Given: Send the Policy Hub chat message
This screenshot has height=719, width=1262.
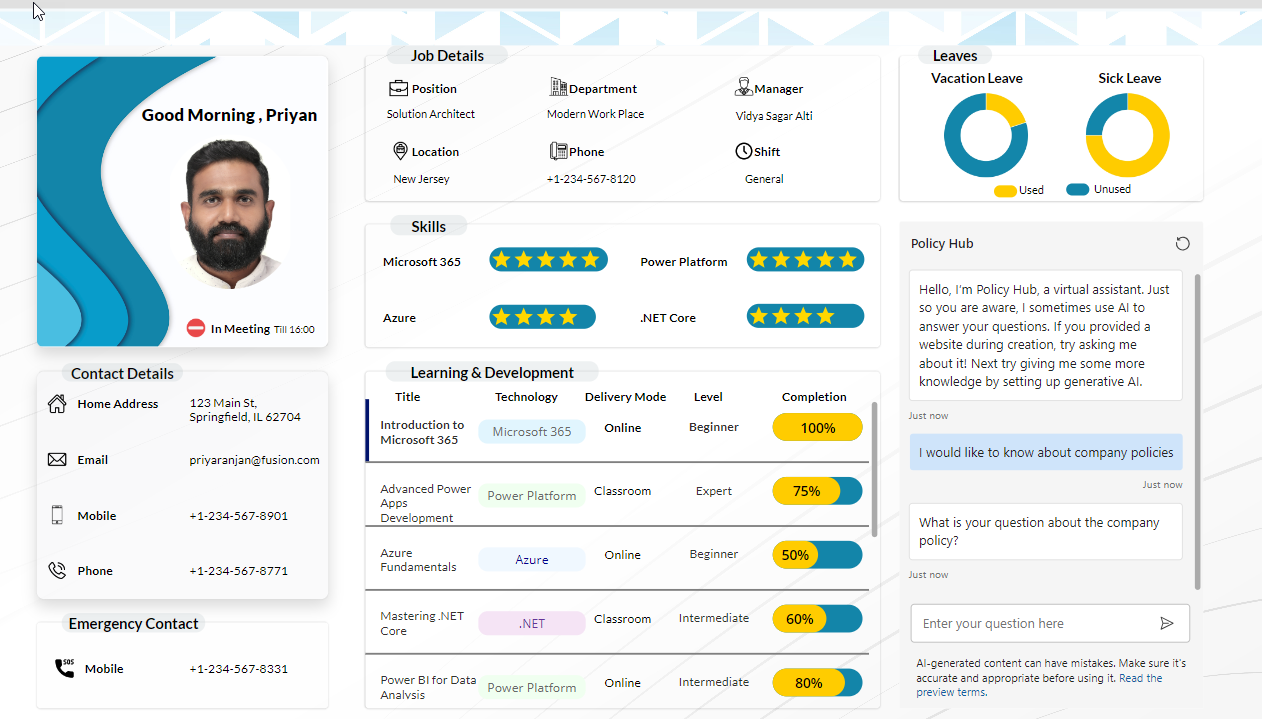Looking at the screenshot, I should click(x=1166, y=623).
